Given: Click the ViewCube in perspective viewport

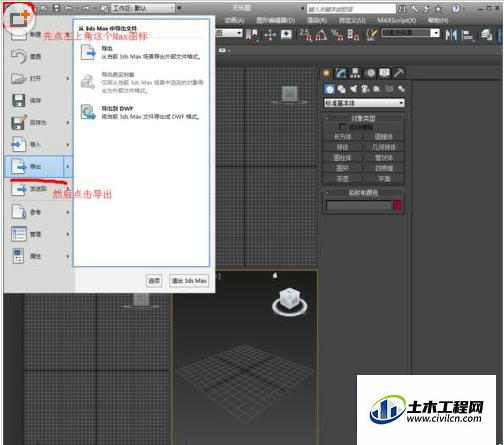Looking at the screenshot, I should coord(289,302).
